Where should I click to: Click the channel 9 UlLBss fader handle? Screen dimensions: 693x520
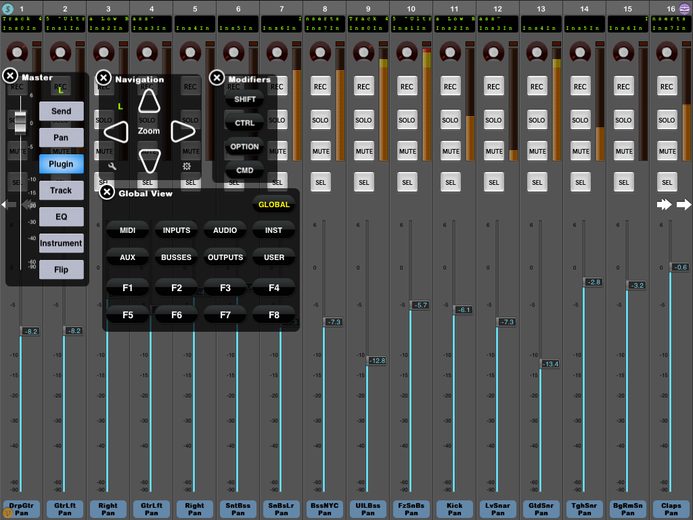376,361
